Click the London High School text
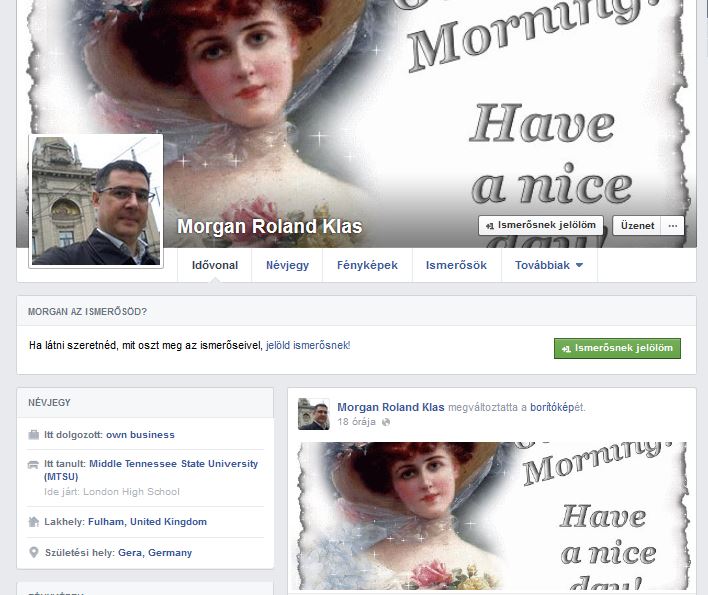The height and width of the screenshot is (595, 708). 131,492
